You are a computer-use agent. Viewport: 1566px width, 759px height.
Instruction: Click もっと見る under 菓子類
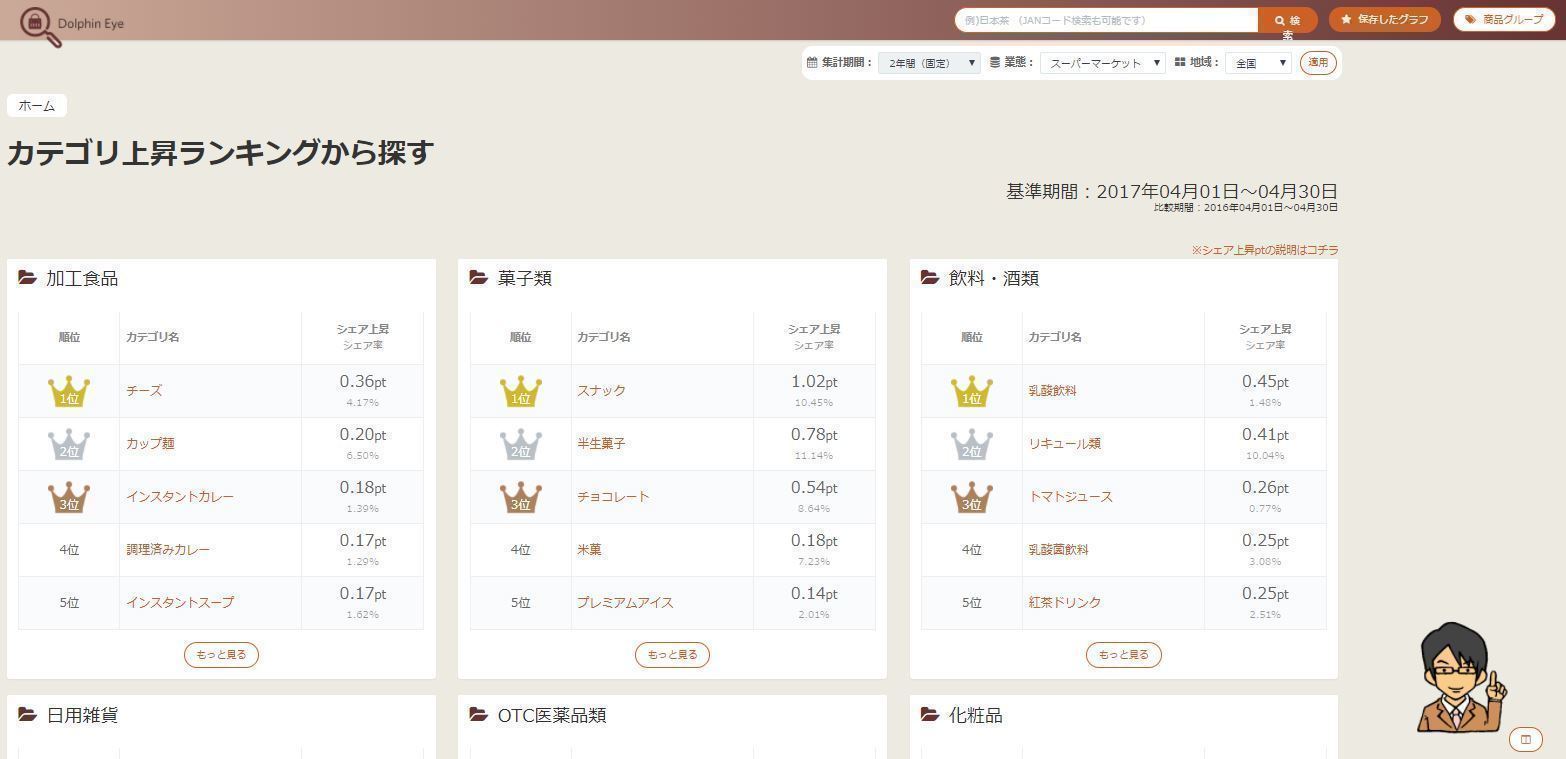(672, 655)
